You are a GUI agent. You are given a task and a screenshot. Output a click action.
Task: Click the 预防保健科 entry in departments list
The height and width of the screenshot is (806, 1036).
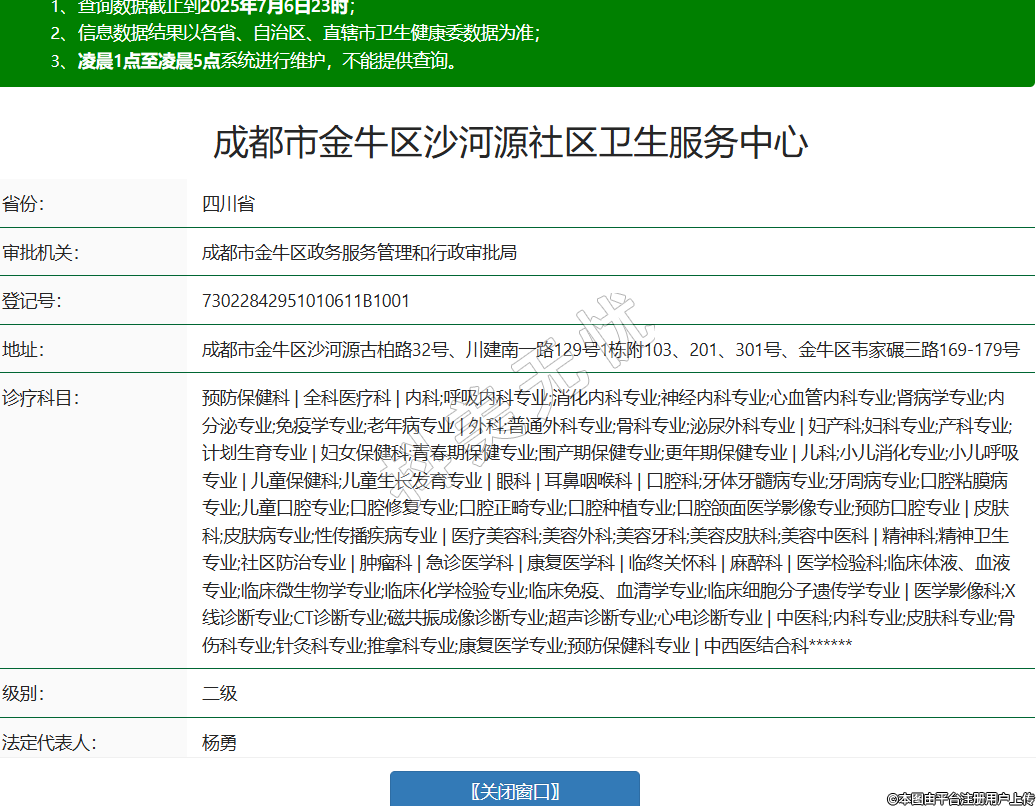245,398
